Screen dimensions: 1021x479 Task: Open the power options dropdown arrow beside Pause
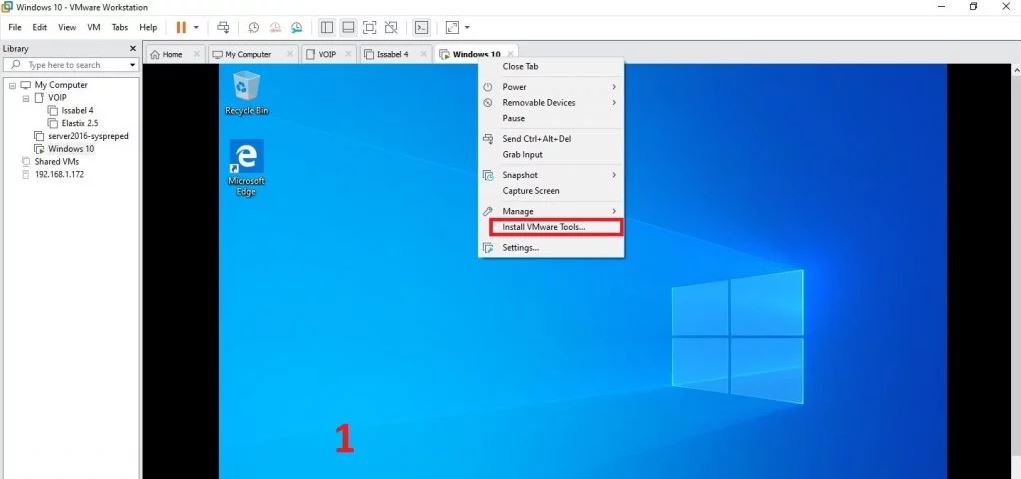tap(196, 27)
